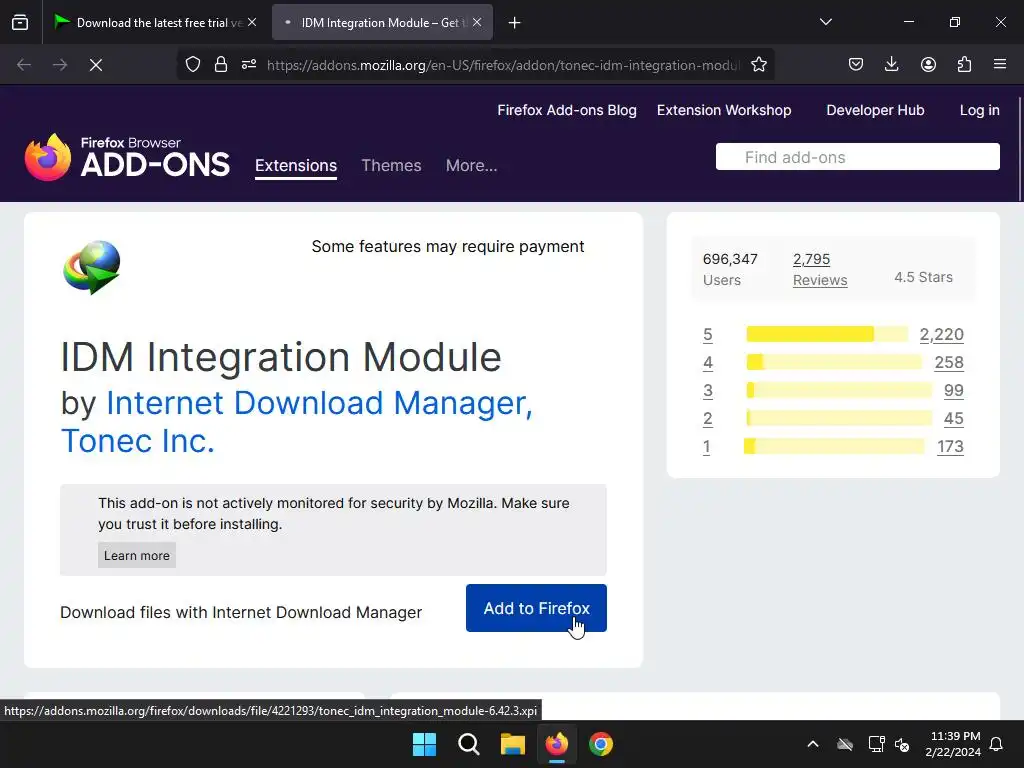Click the forward navigation arrow

click(60, 65)
